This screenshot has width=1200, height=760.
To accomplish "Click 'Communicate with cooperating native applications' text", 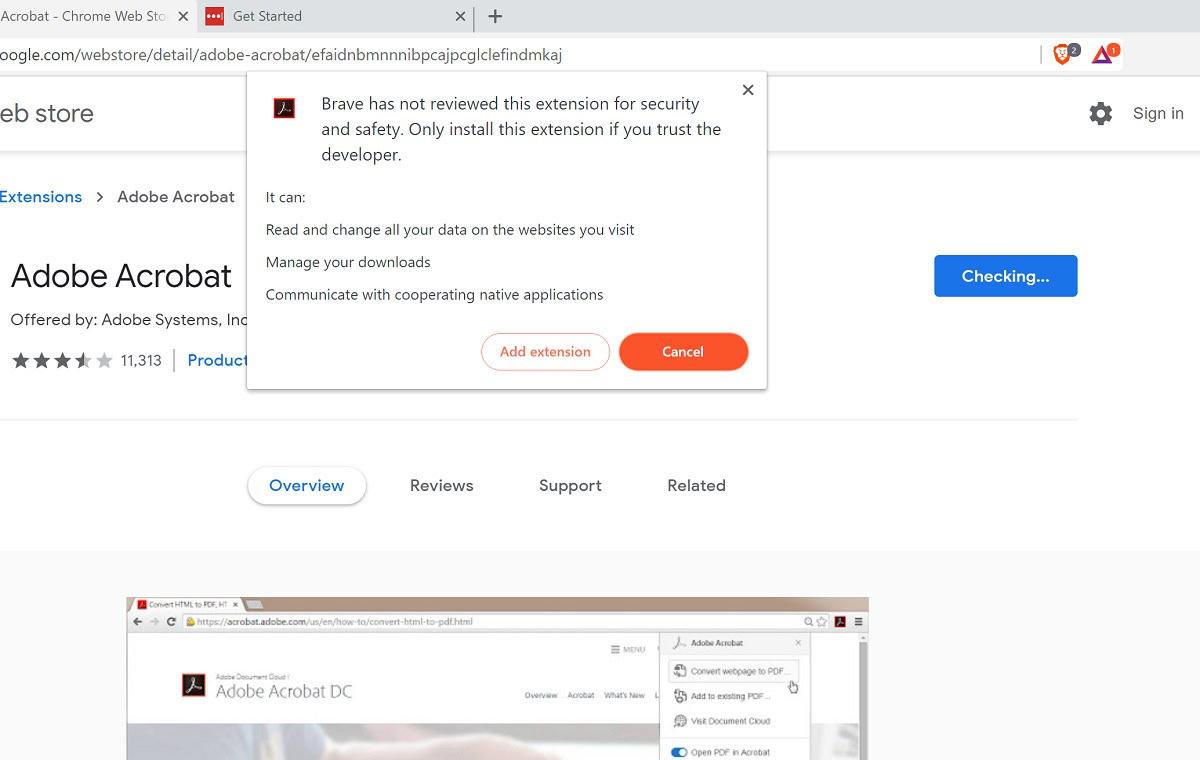I will [x=434, y=295].
